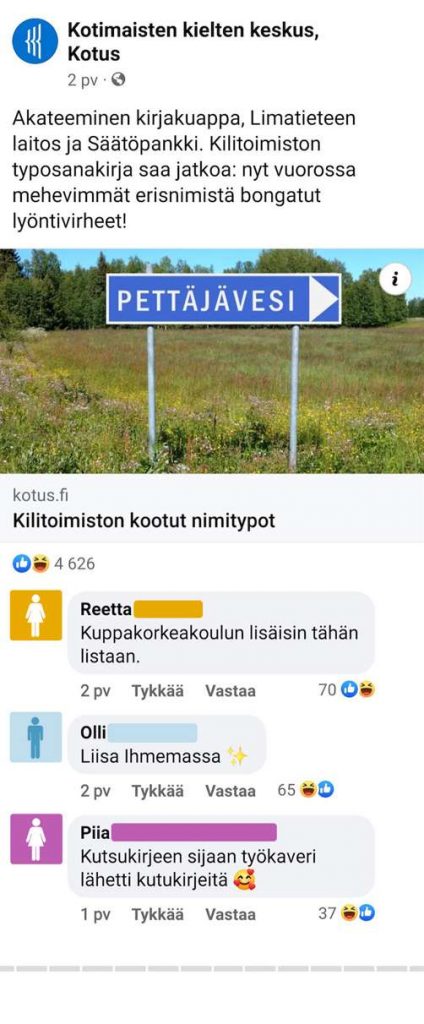This screenshot has width=424, height=1024.
Task: Reply to Olli's comment with Vastaa
Action: tap(230, 792)
